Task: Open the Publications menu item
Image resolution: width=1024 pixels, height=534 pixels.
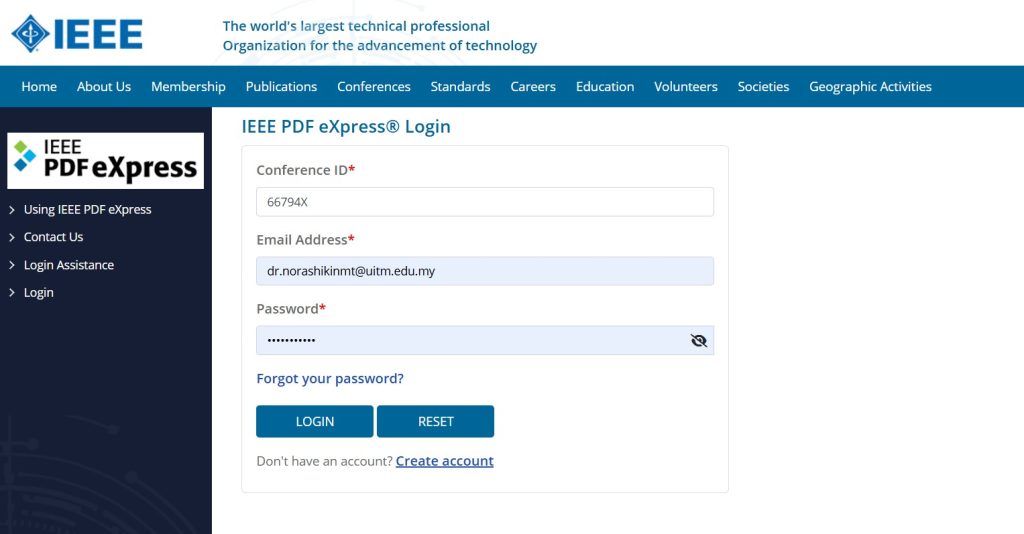Action: tap(281, 86)
